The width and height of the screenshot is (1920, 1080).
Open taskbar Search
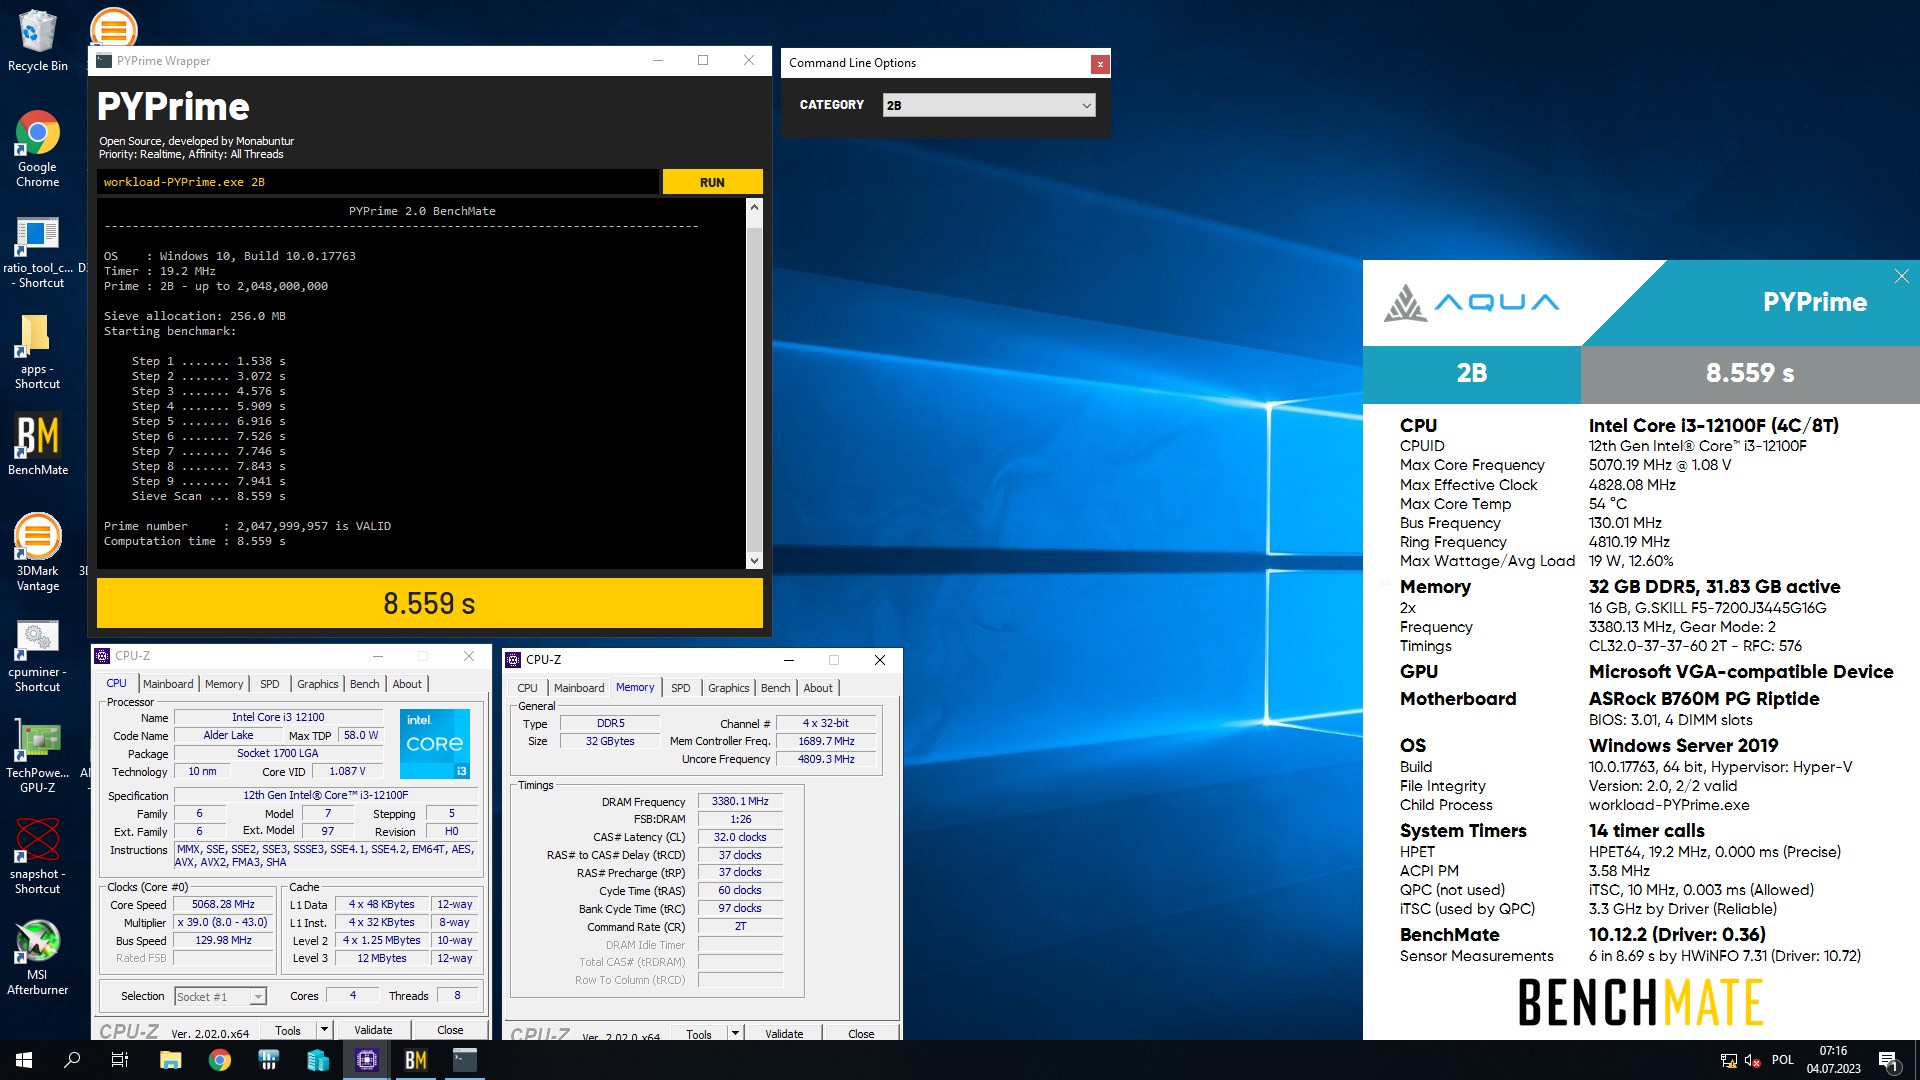(x=72, y=1060)
